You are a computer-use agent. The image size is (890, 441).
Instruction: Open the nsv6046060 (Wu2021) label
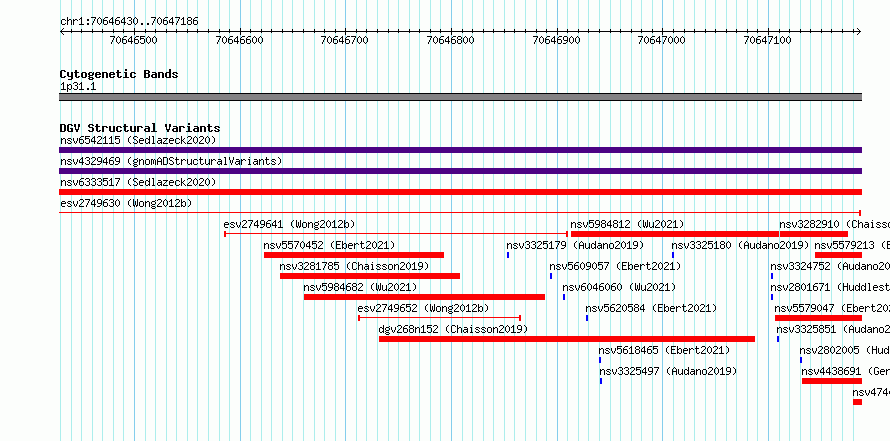click(619, 287)
